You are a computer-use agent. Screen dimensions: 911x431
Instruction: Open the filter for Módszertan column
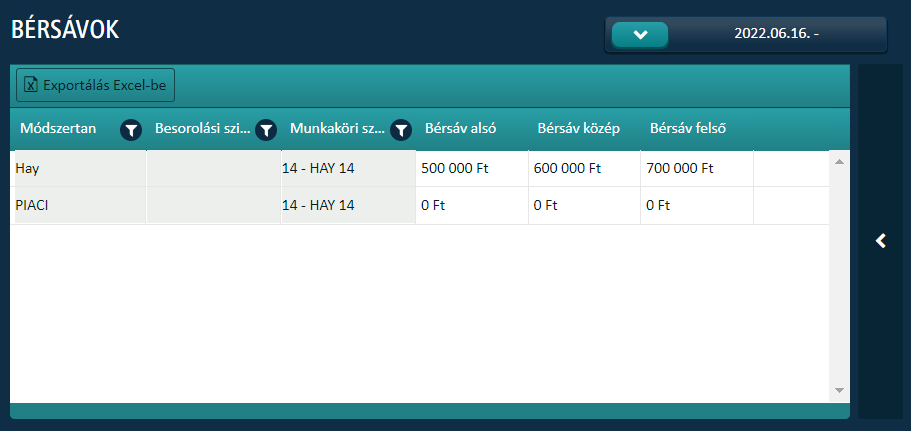pyautogui.click(x=131, y=130)
